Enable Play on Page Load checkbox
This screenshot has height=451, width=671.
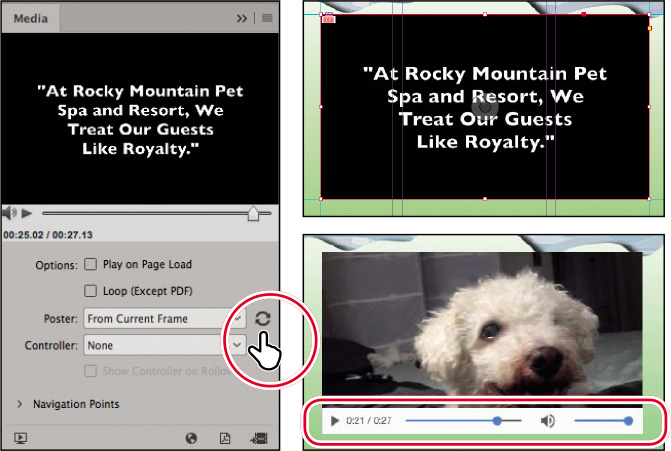90,264
